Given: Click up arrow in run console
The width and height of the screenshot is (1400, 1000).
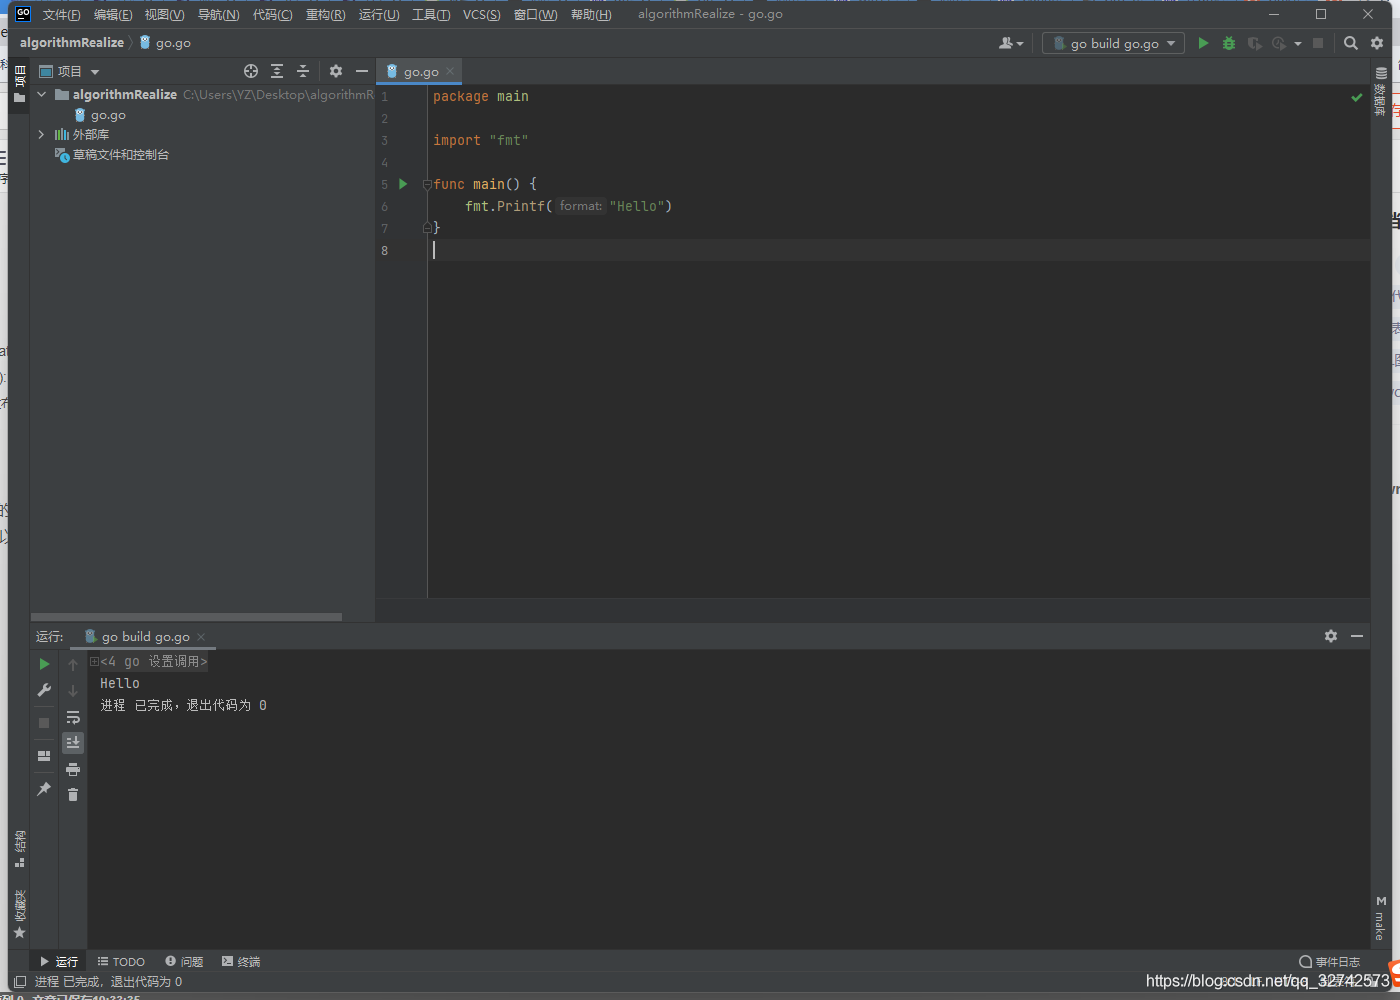Looking at the screenshot, I should point(73,664).
